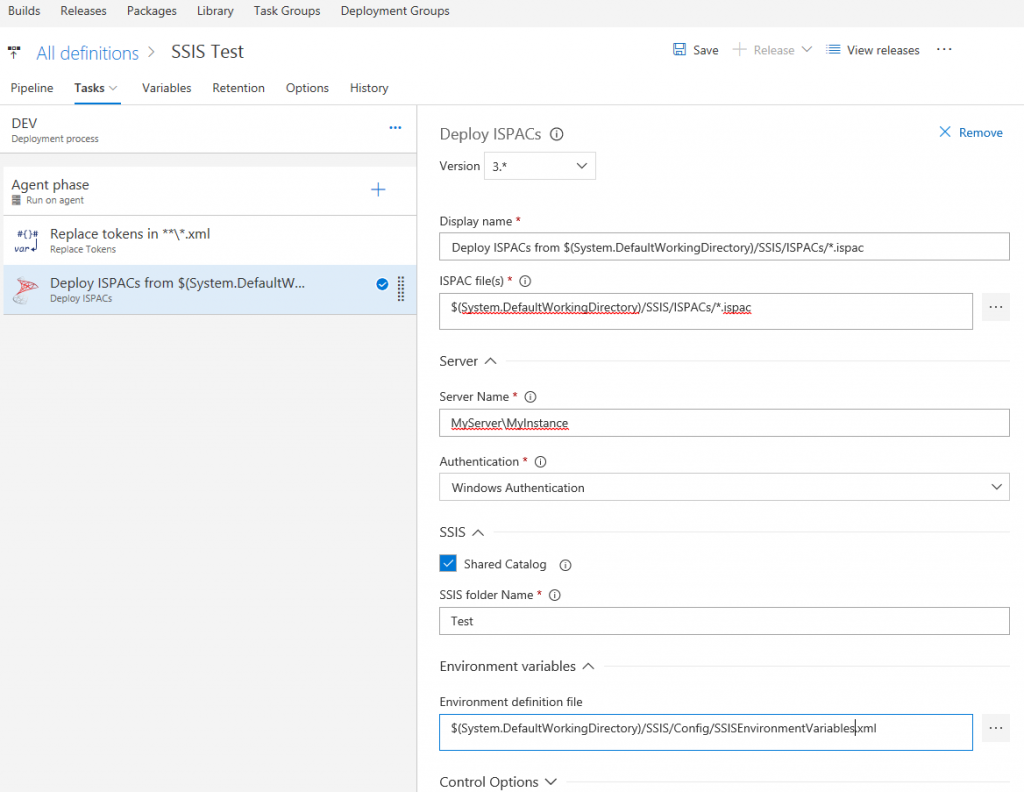The width and height of the screenshot is (1024, 792).
Task: Open the Version dropdown showing 3.*
Action: [540, 165]
